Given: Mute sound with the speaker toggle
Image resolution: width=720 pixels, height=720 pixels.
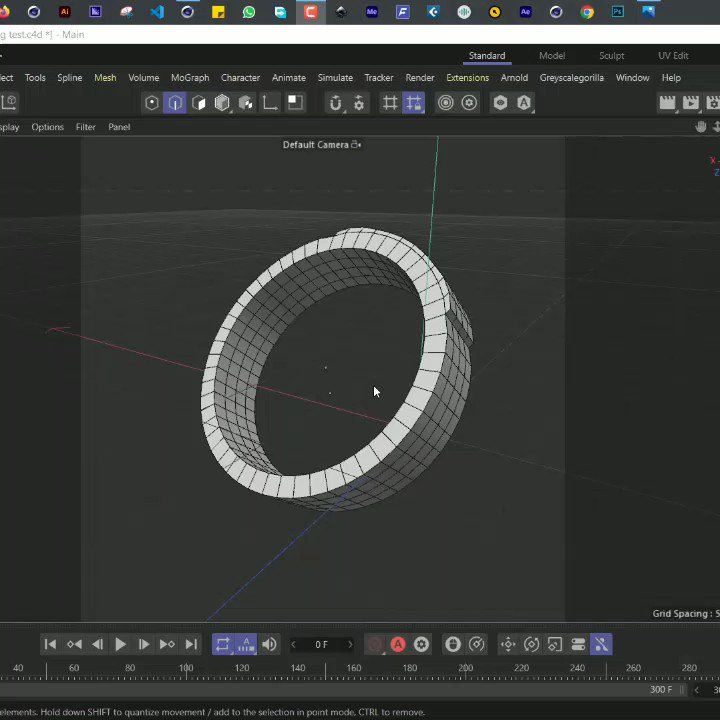Looking at the screenshot, I should [269, 644].
